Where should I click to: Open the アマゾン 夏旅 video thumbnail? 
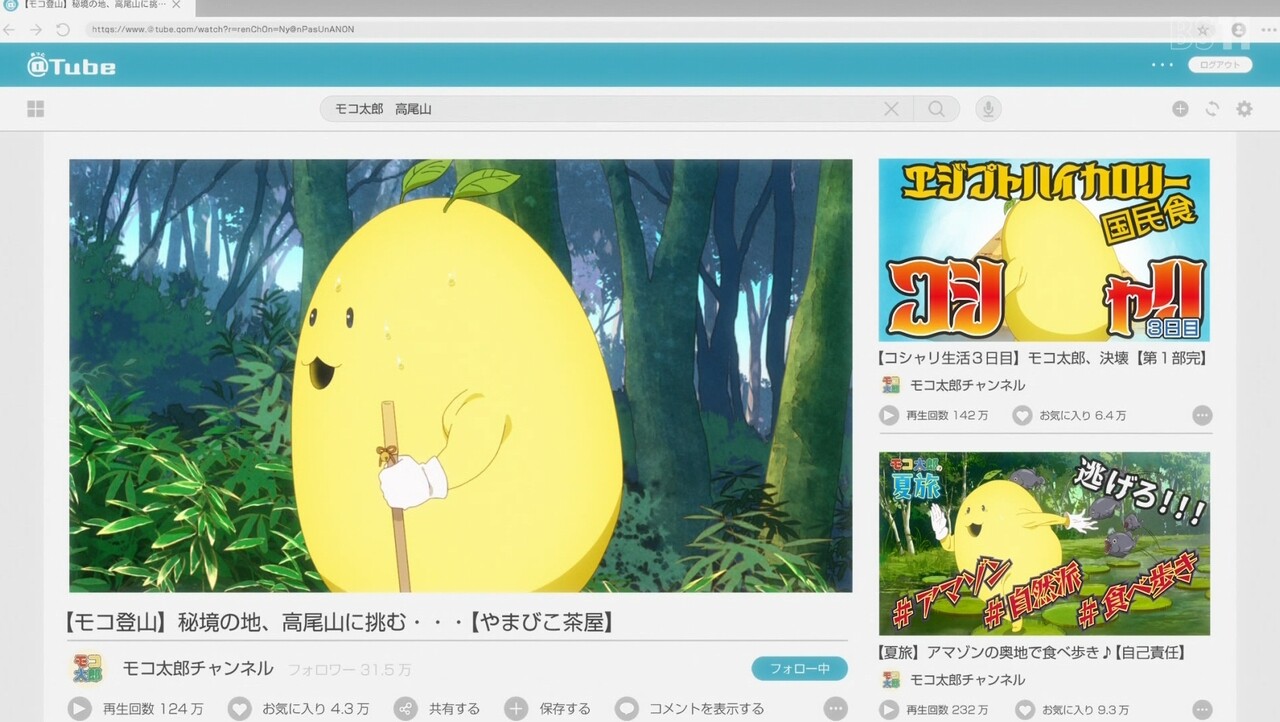[x=1044, y=544]
